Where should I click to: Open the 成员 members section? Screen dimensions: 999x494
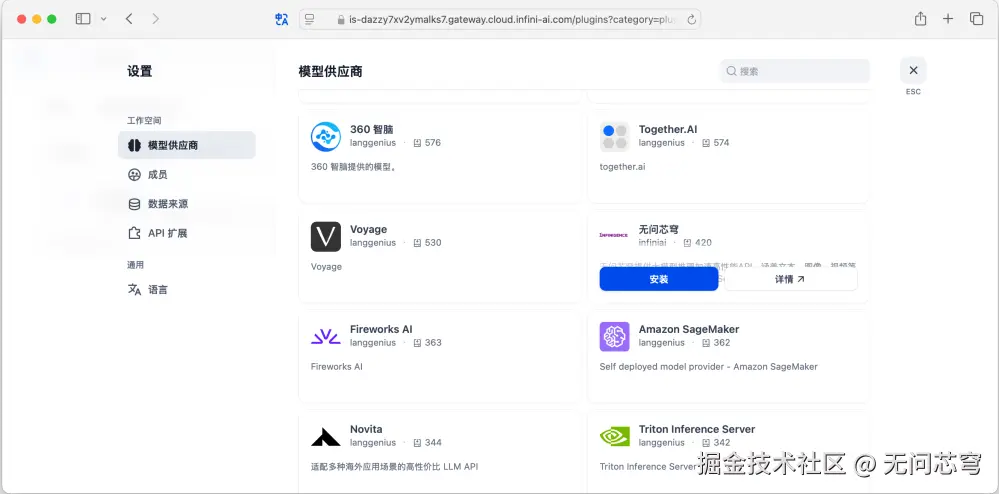pos(187,175)
